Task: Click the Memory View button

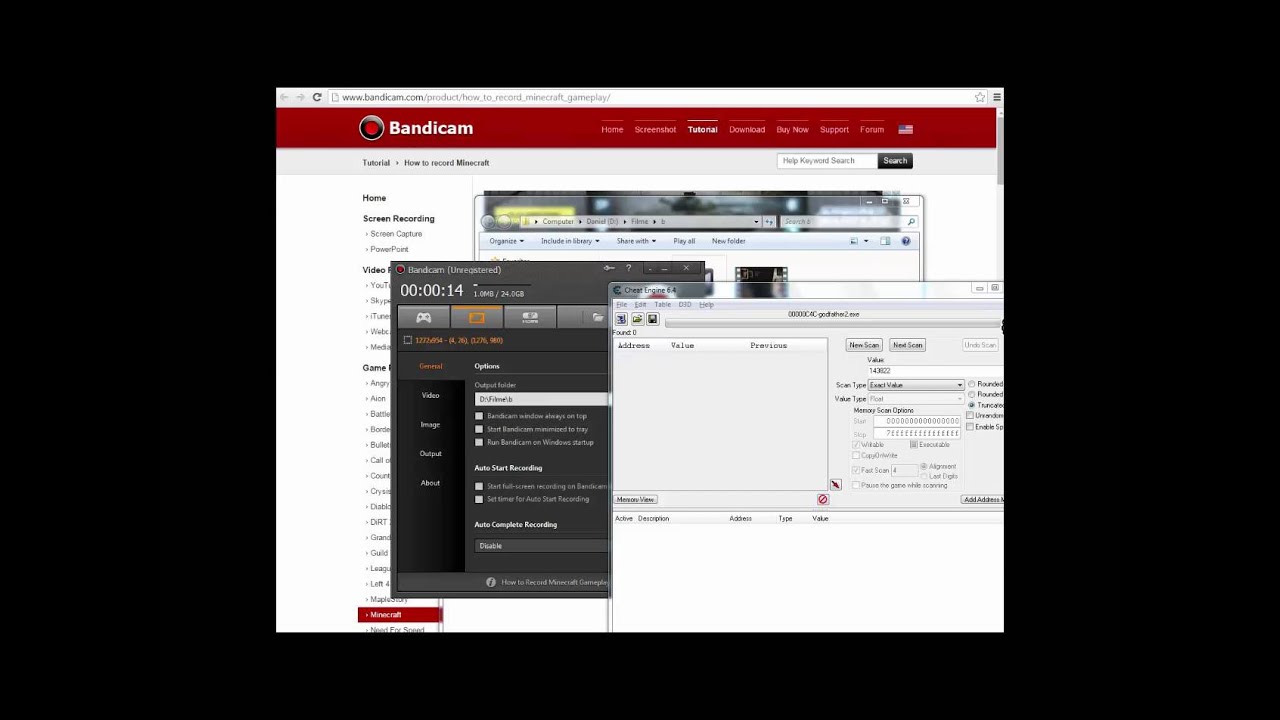Action: (x=635, y=499)
